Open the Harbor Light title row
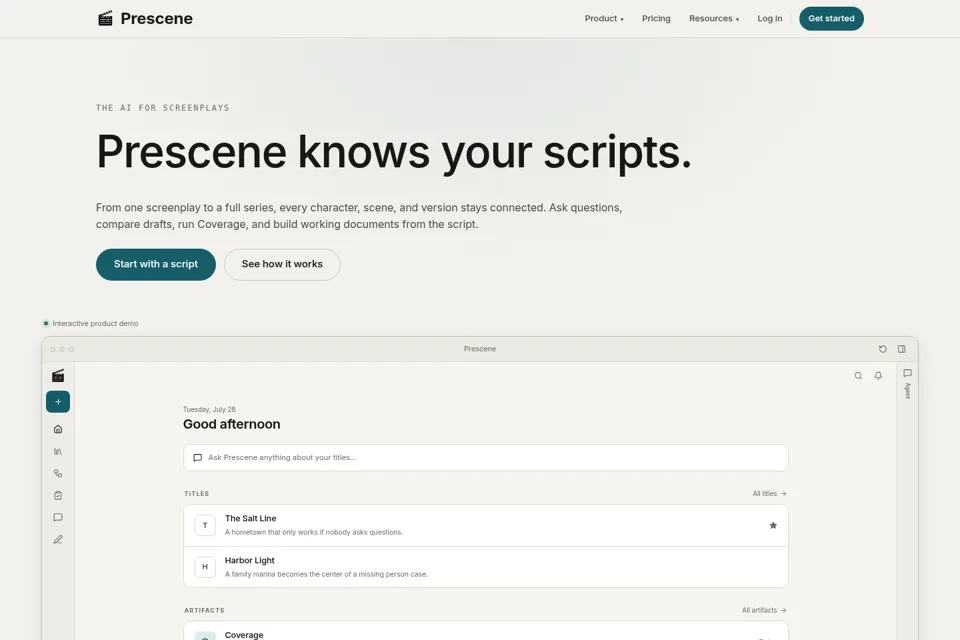960x640 pixels. 486,567
